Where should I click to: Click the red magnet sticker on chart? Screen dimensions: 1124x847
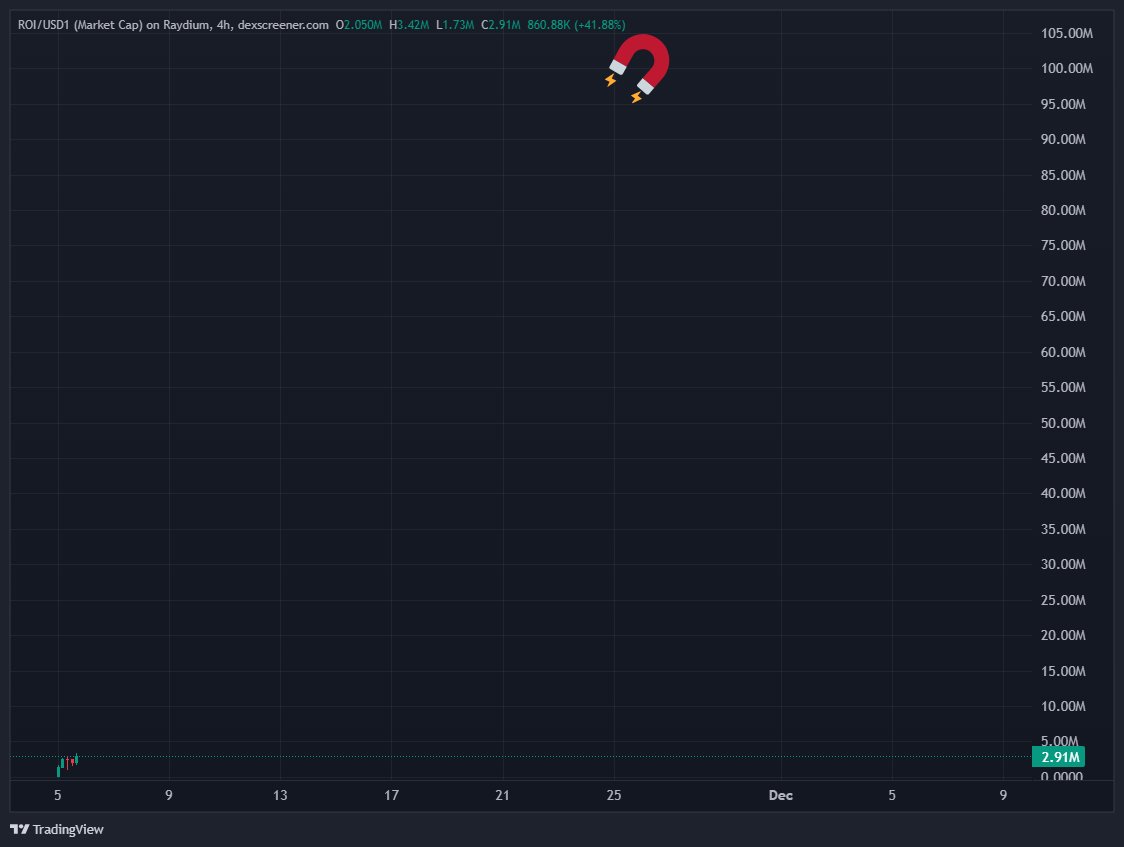[638, 68]
